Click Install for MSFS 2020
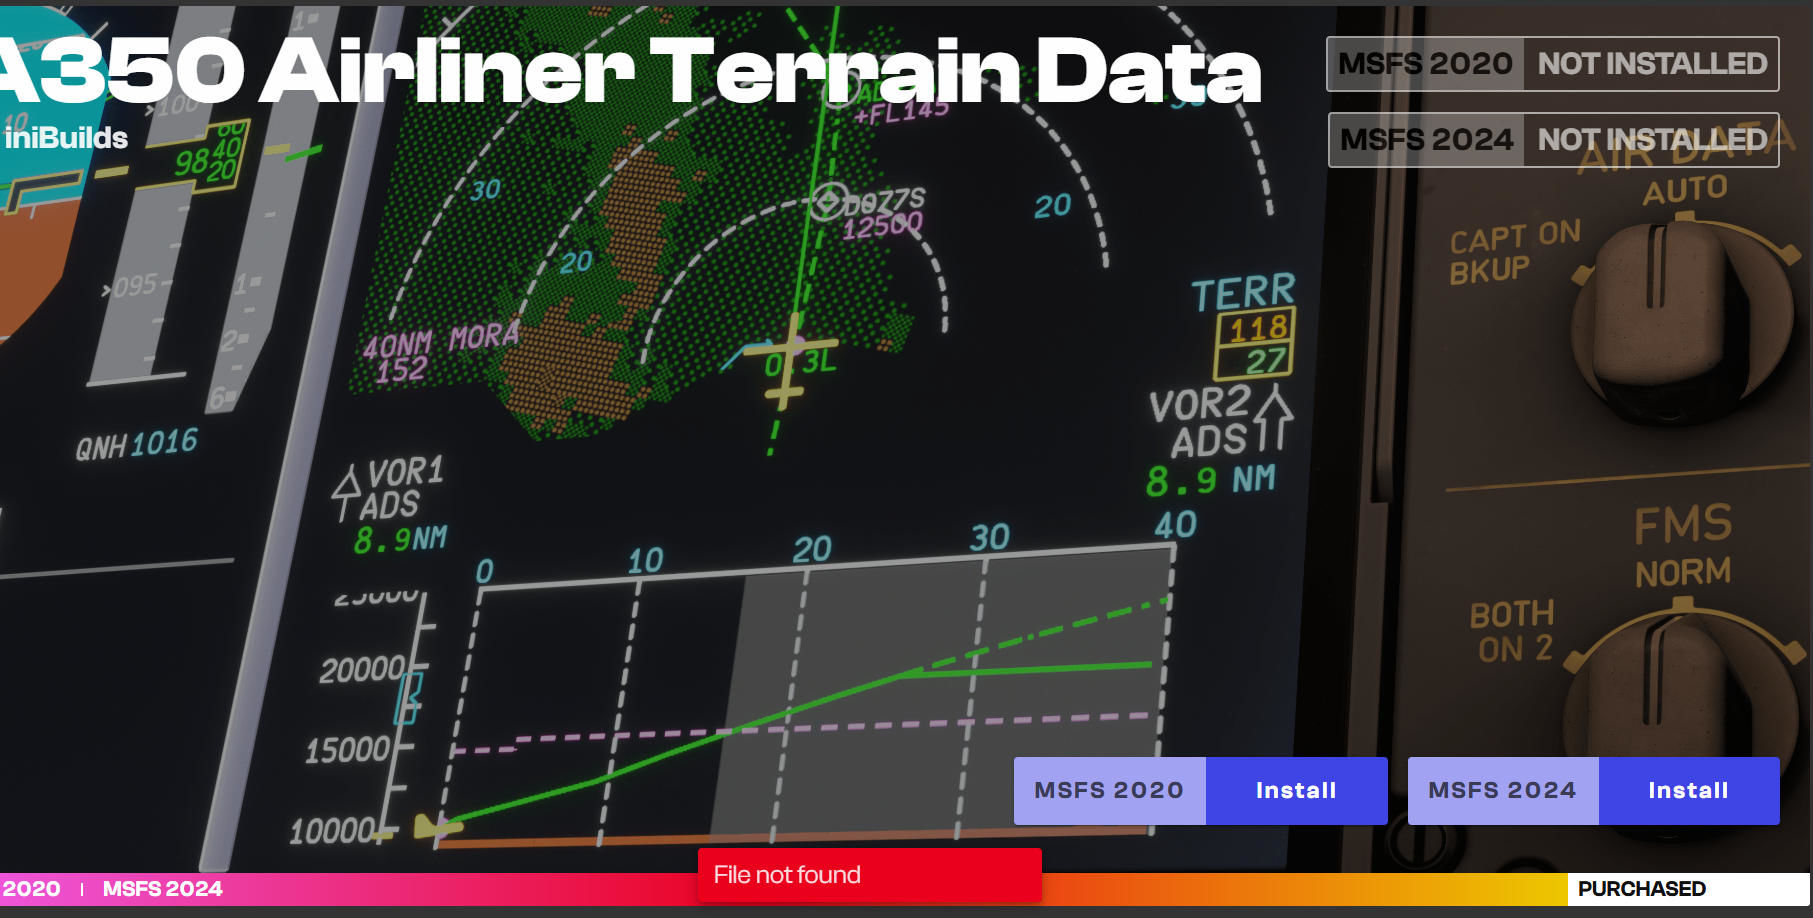 (1295, 790)
